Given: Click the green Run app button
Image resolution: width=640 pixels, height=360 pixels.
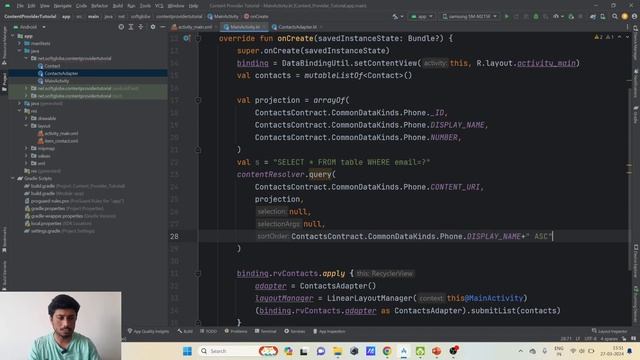Looking at the screenshot, I should coord(507,17).
